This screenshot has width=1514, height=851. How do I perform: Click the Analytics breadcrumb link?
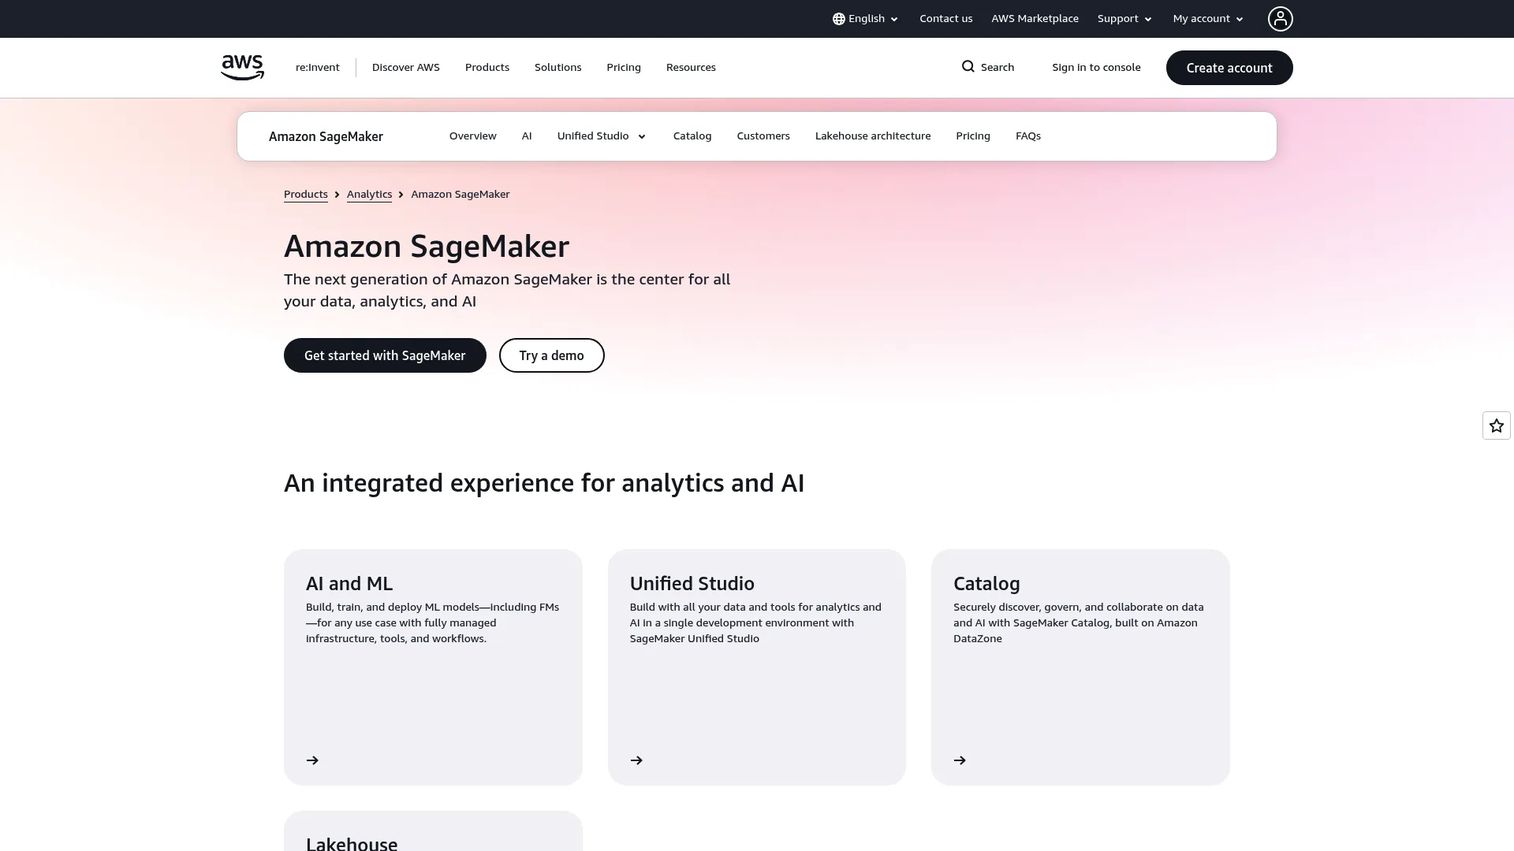[369, 194]
